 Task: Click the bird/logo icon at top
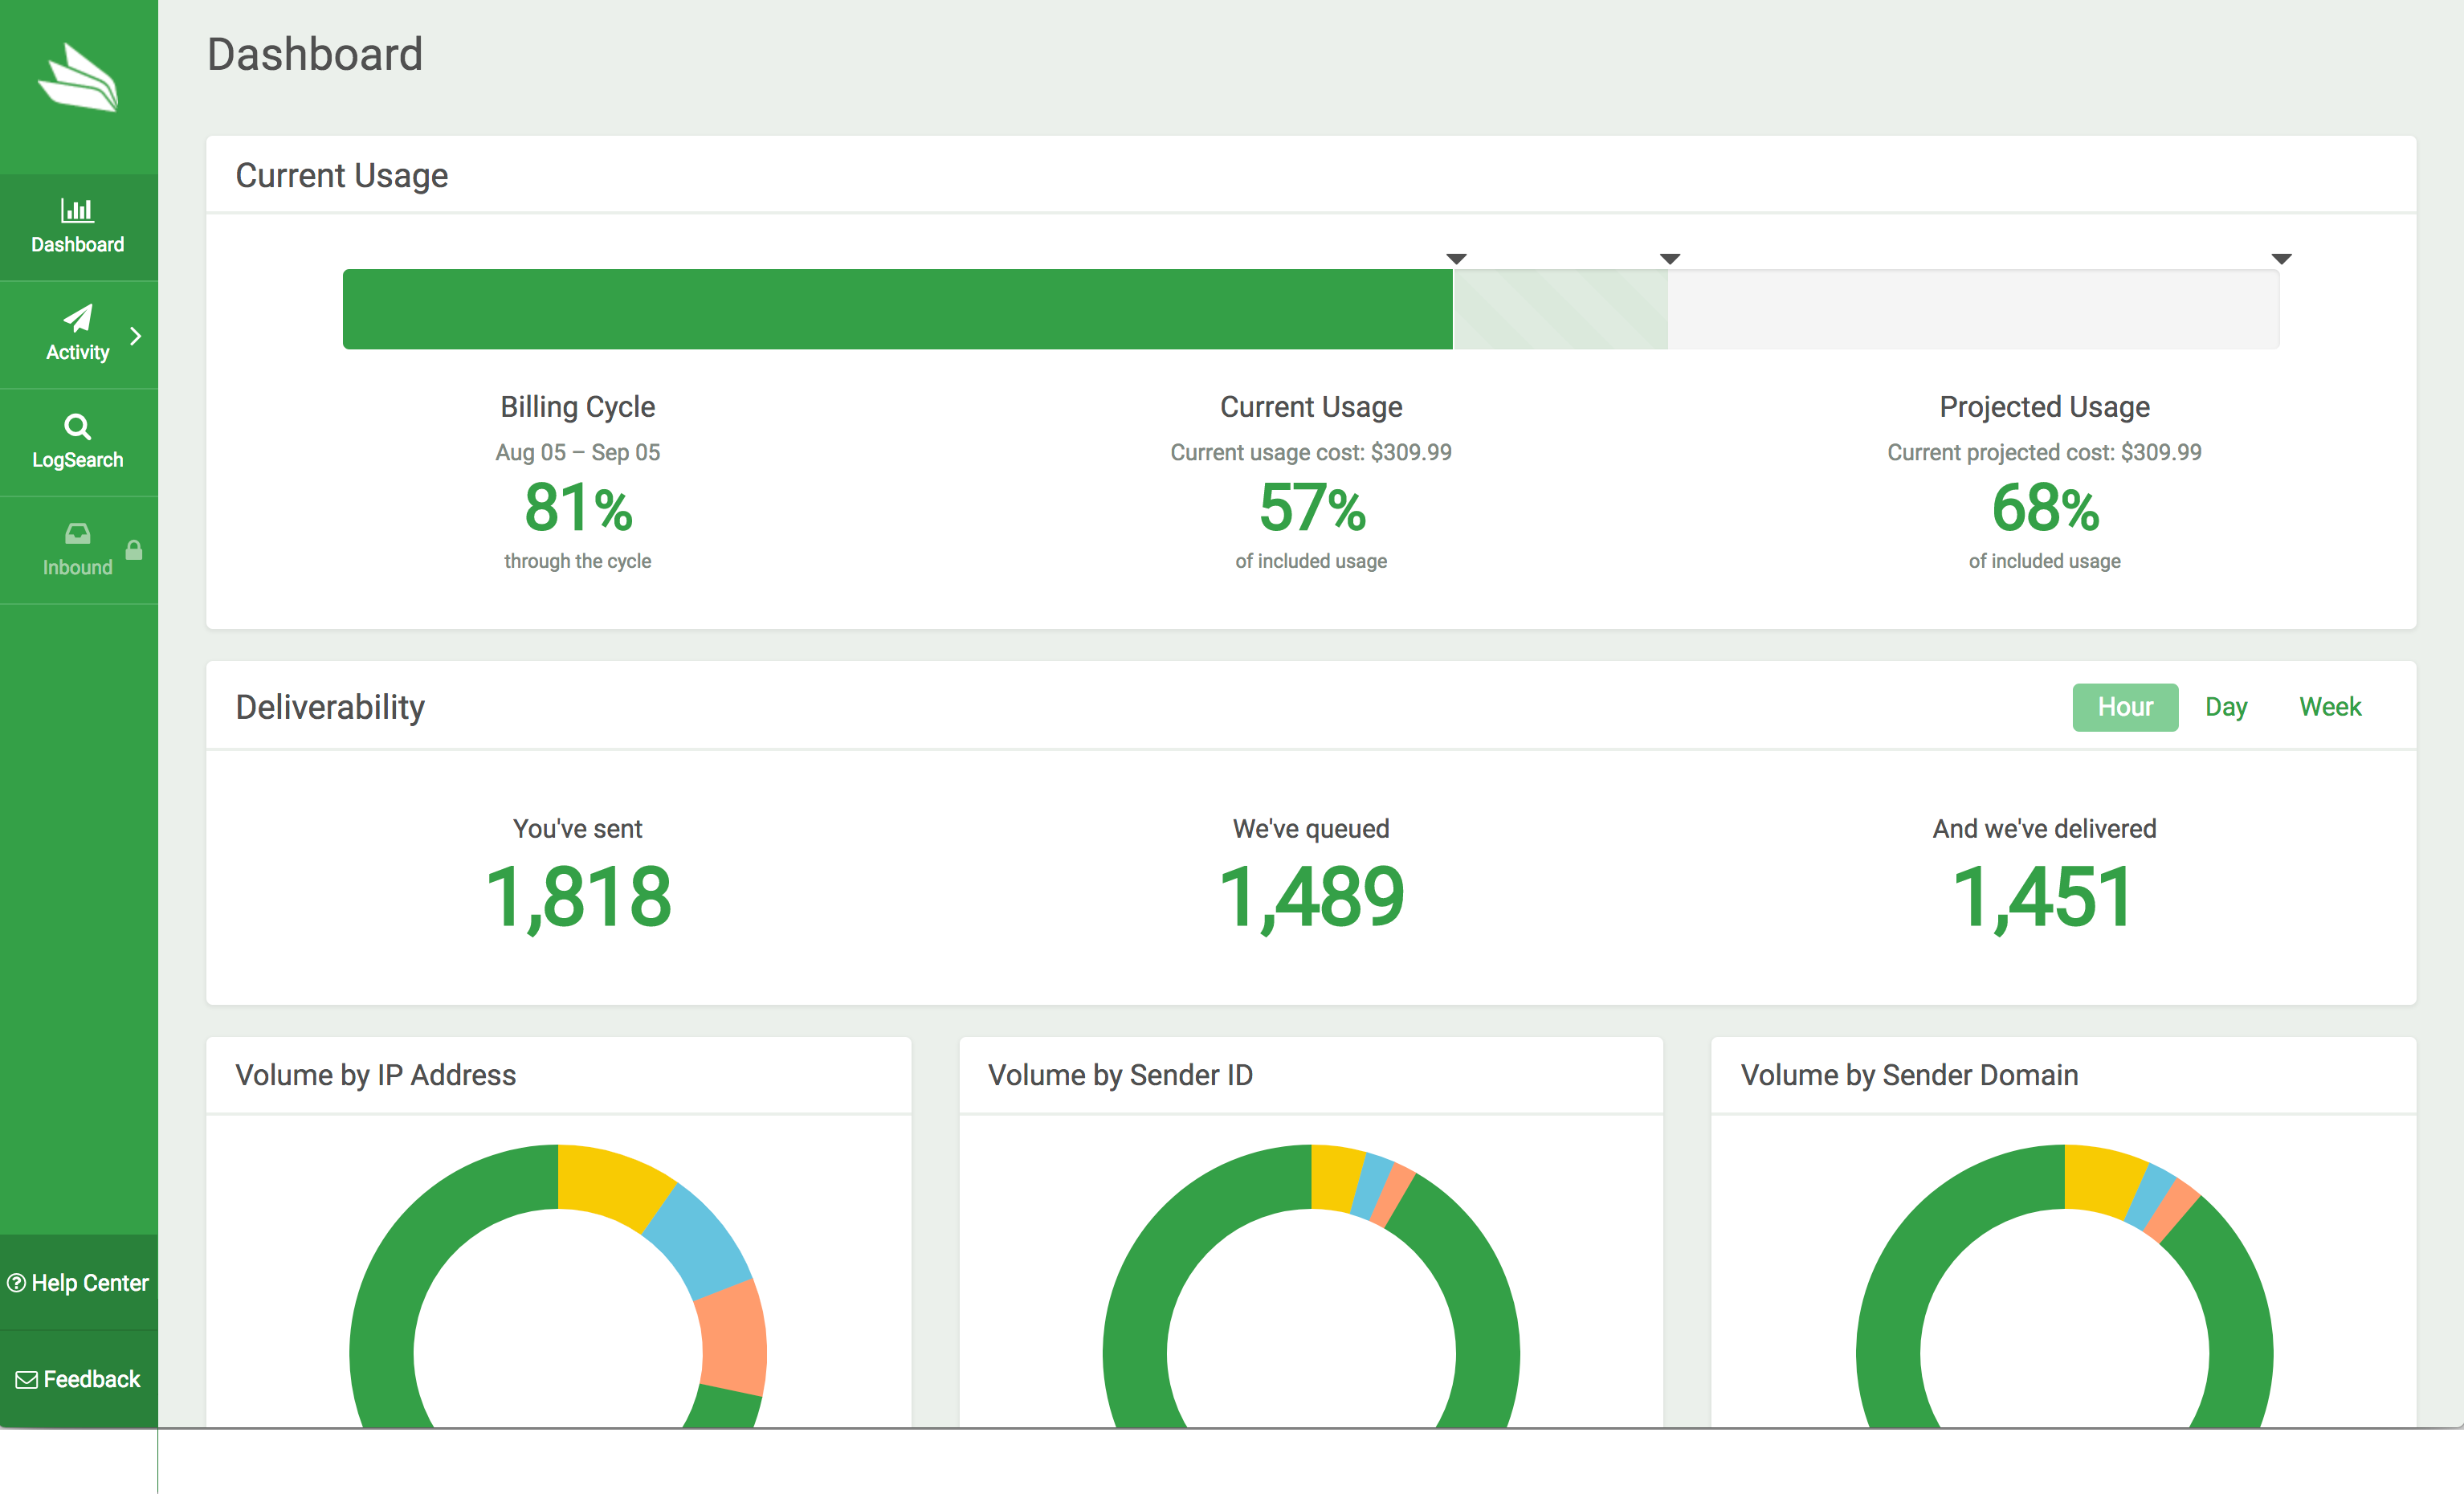[77, 81]
